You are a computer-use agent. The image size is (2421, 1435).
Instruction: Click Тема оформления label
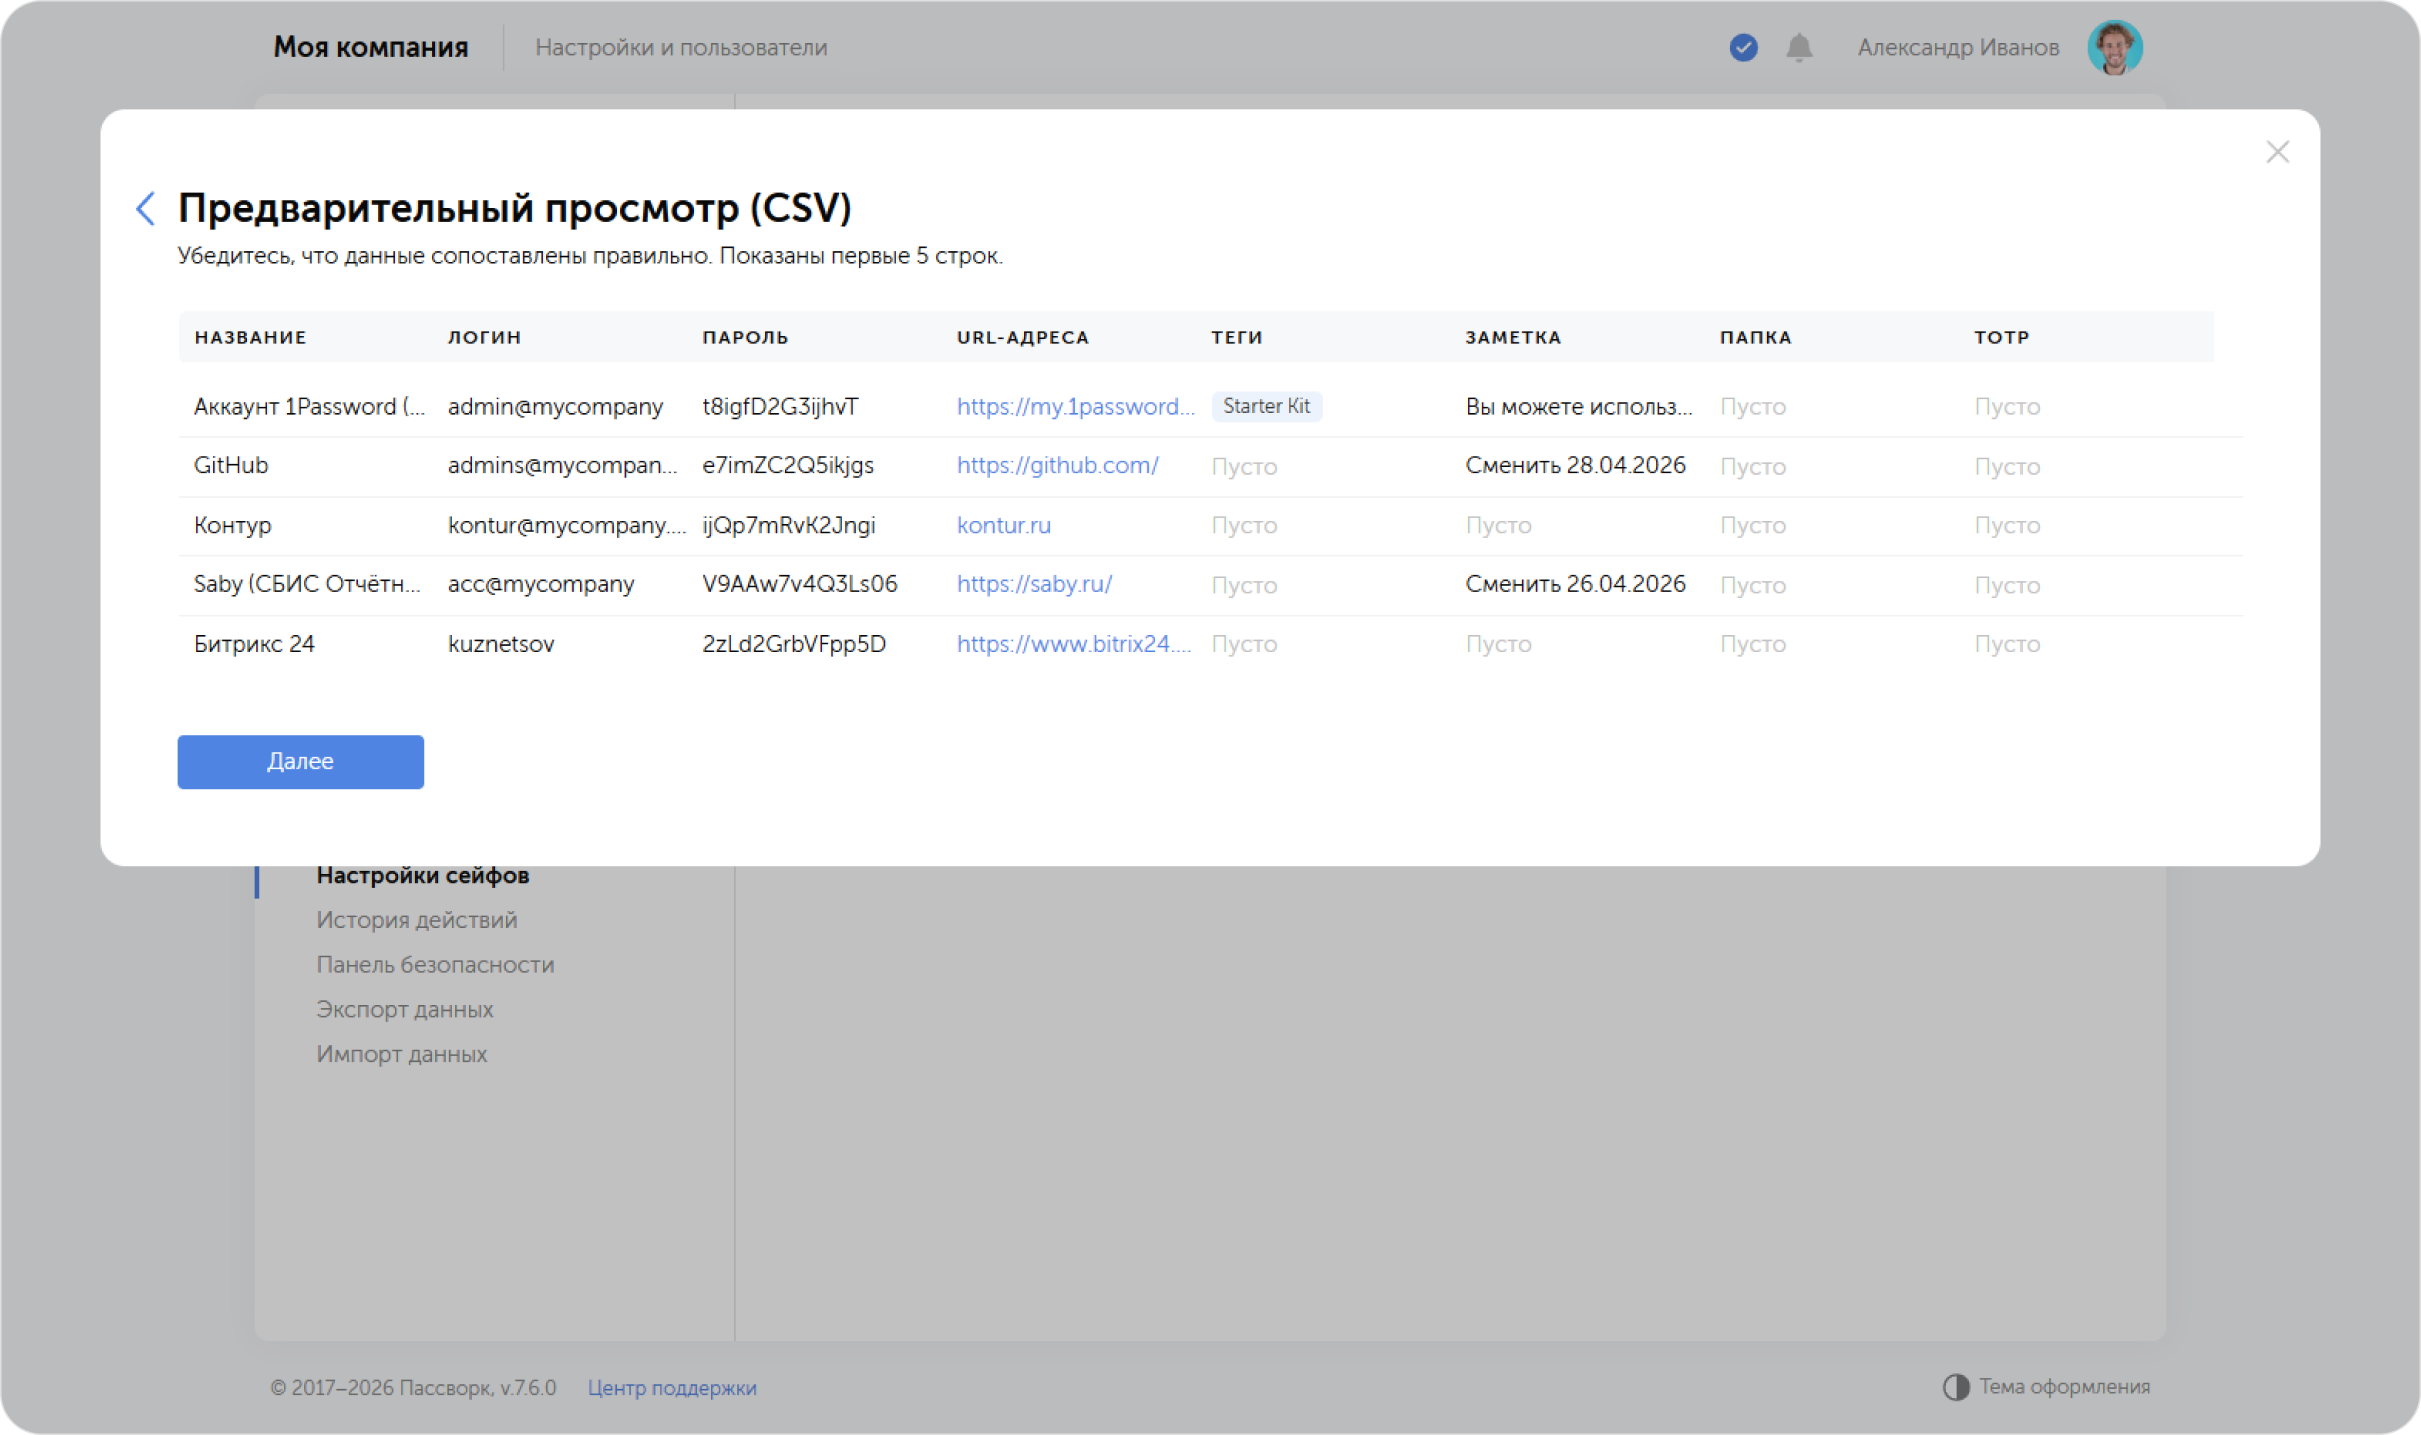tap(2064, 1387)
